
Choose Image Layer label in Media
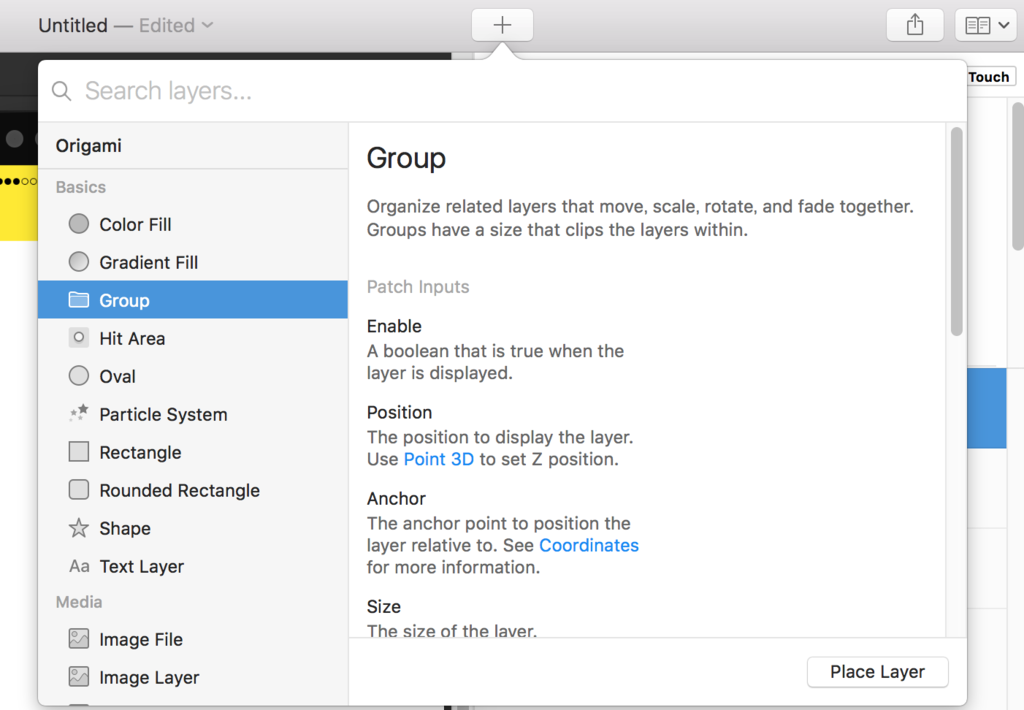click(149, 678)
